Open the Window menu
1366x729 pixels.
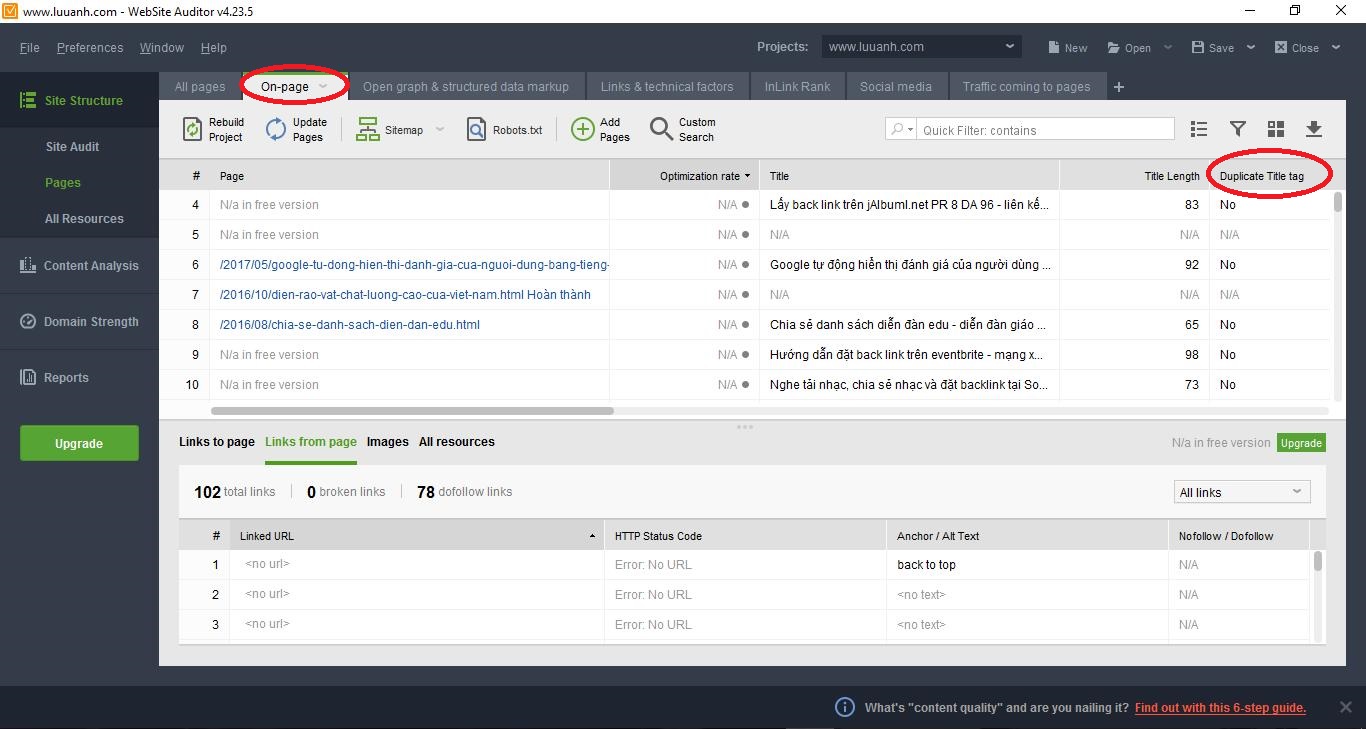coord(162,47)
